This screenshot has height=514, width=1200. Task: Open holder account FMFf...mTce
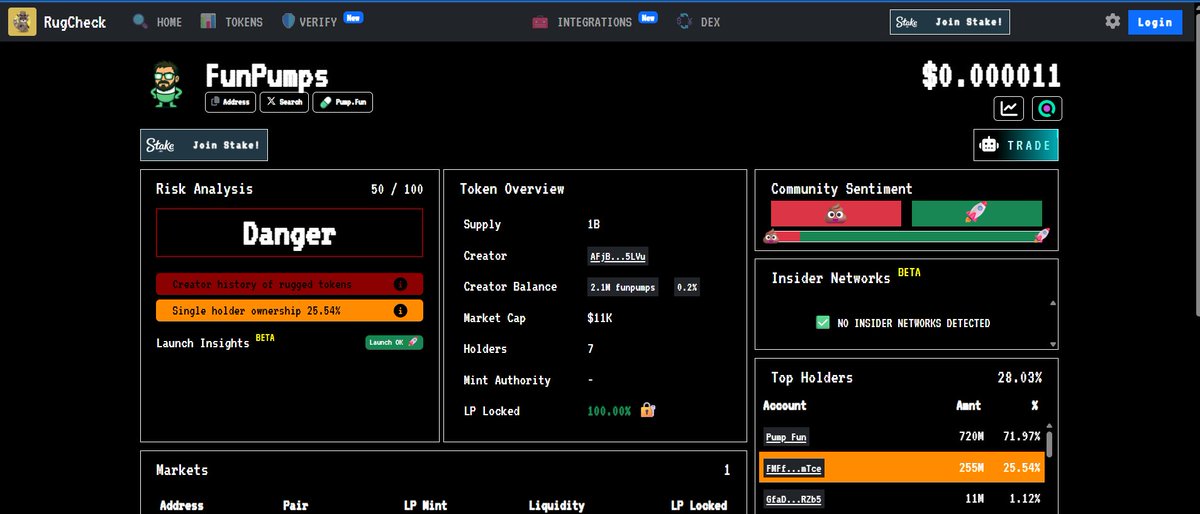[x=794, y=468]
